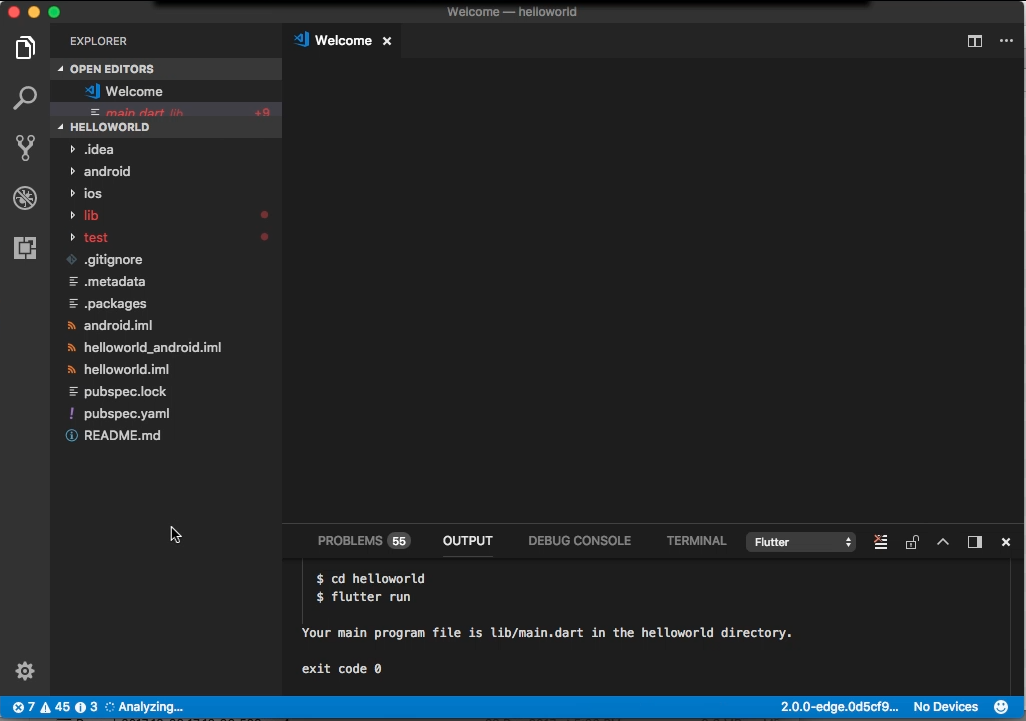Select the Output tab
The width and height of the screenshot is (1026, 721).
point(467,541)
